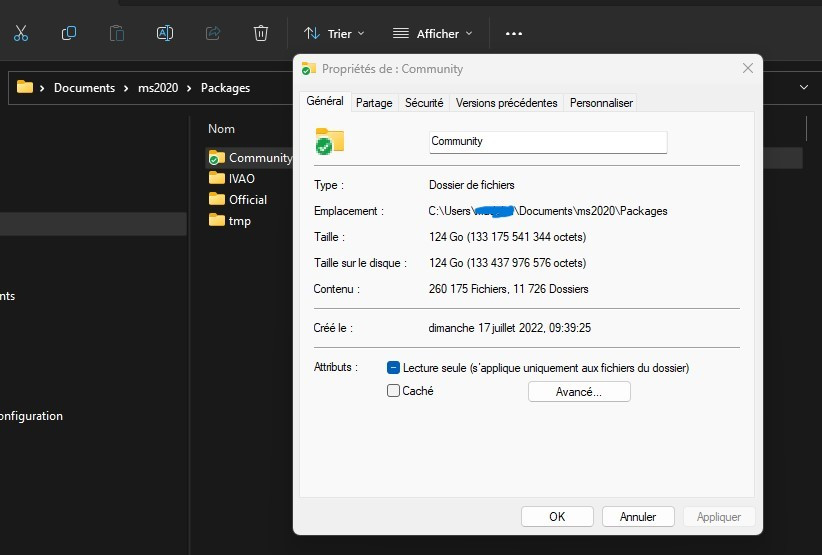Viewport: 822px width, 555px height.
Task: Switch to the Partage tab
Action: tap(374, 103)
